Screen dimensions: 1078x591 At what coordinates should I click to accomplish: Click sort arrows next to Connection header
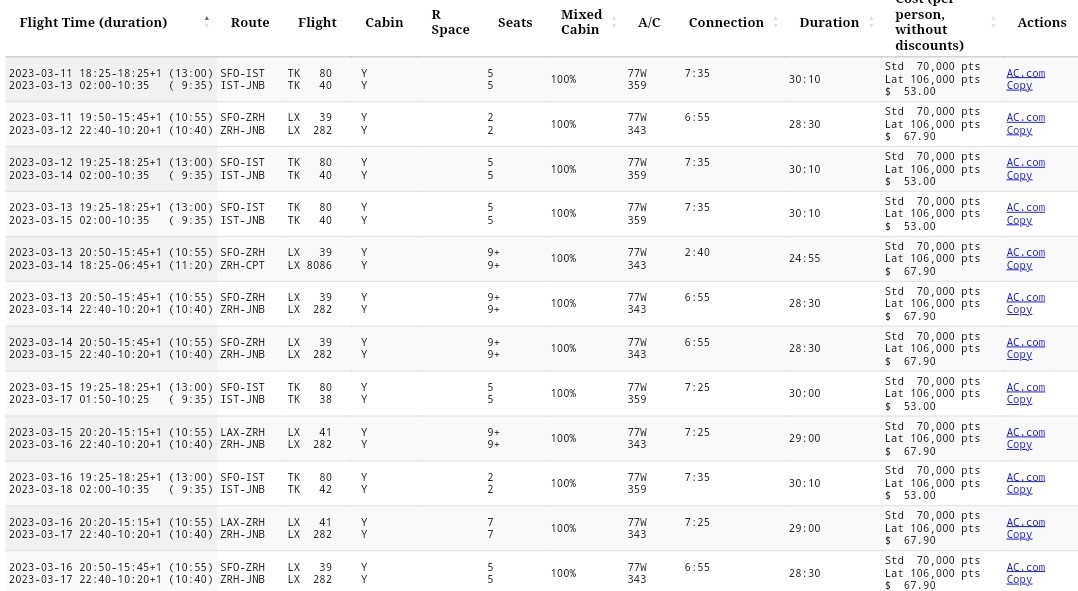[x=776, y=22]
